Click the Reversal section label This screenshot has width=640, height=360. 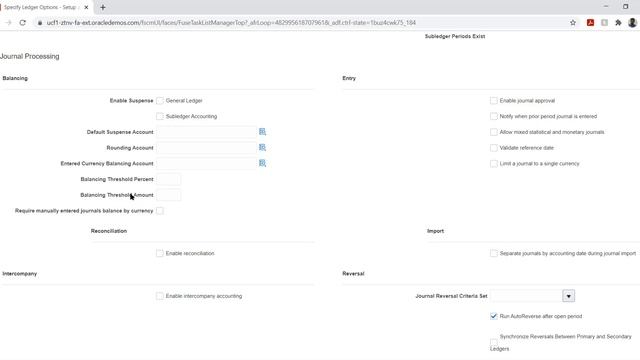353,274
